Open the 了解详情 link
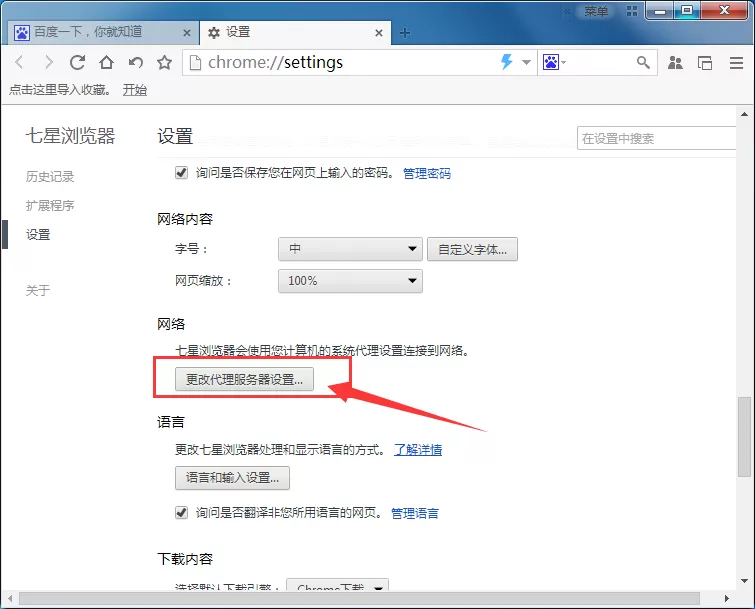 (x=418, y=450)
